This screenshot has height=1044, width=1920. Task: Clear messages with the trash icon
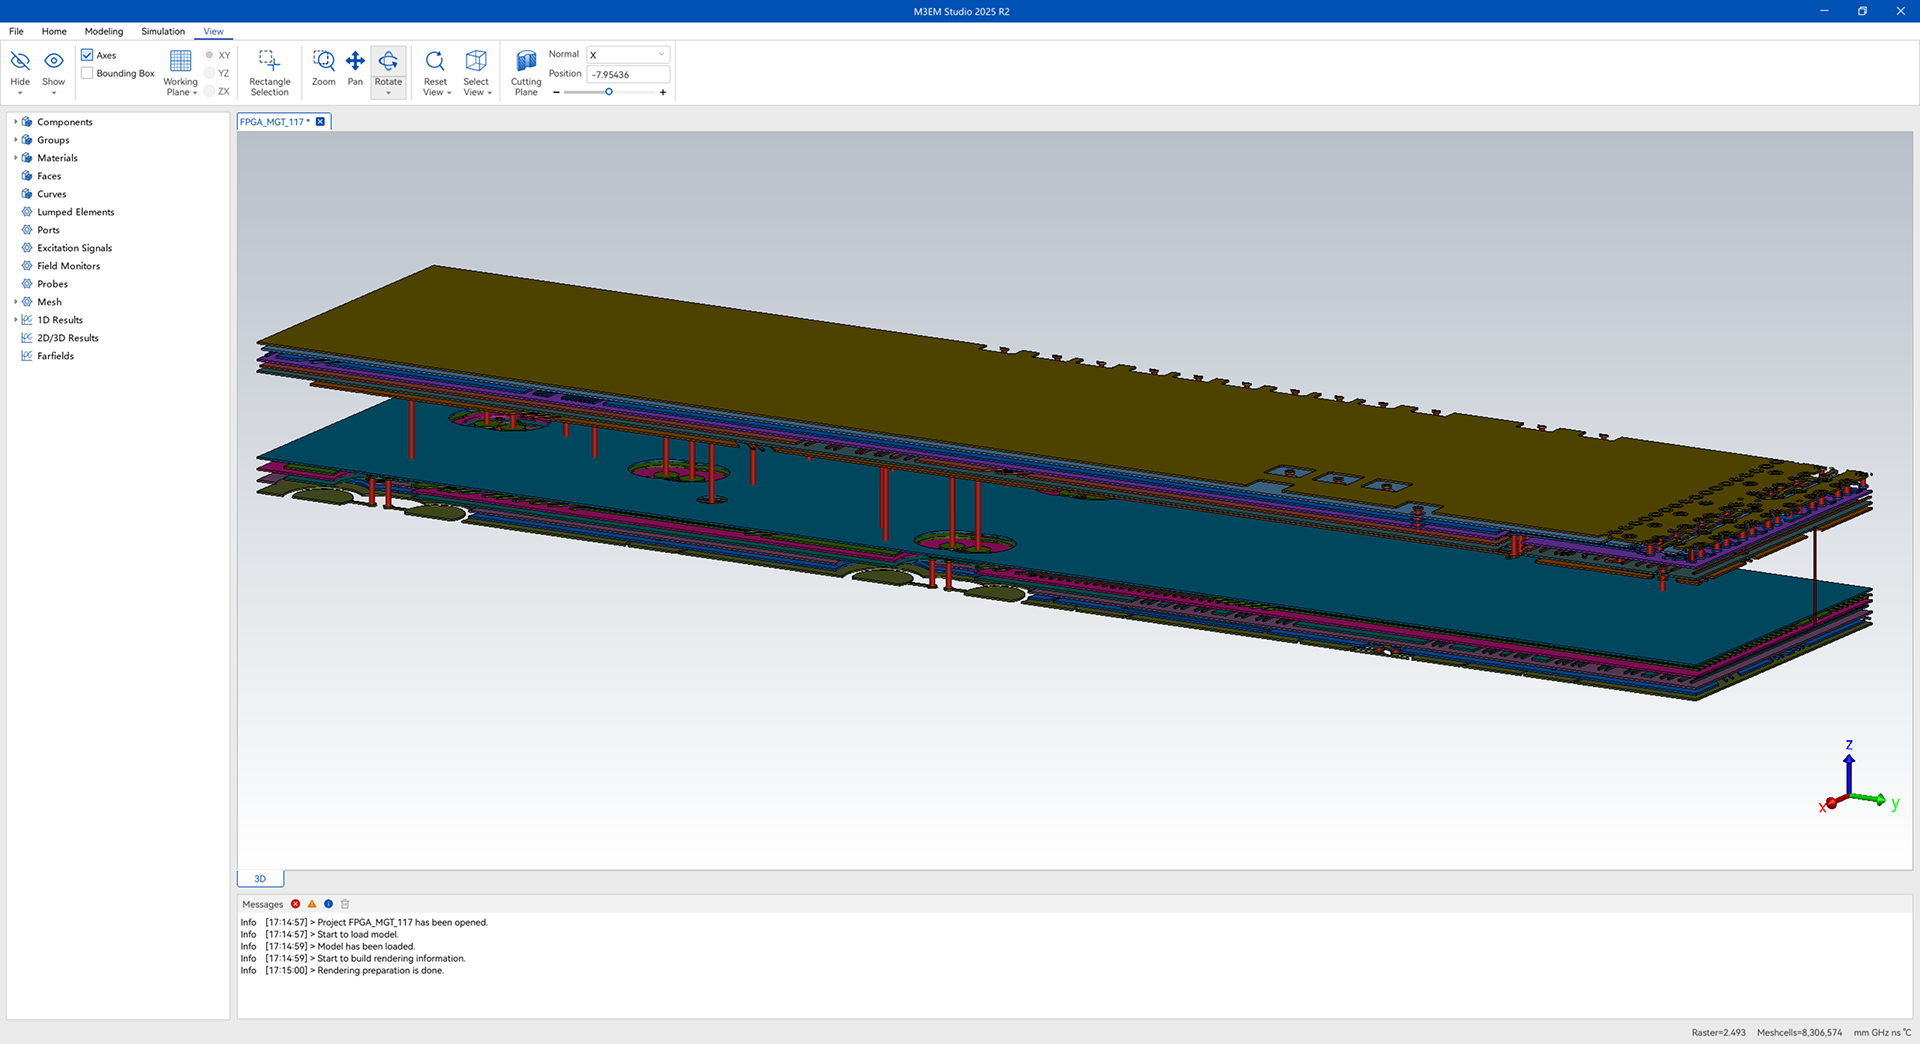(345, 904)
